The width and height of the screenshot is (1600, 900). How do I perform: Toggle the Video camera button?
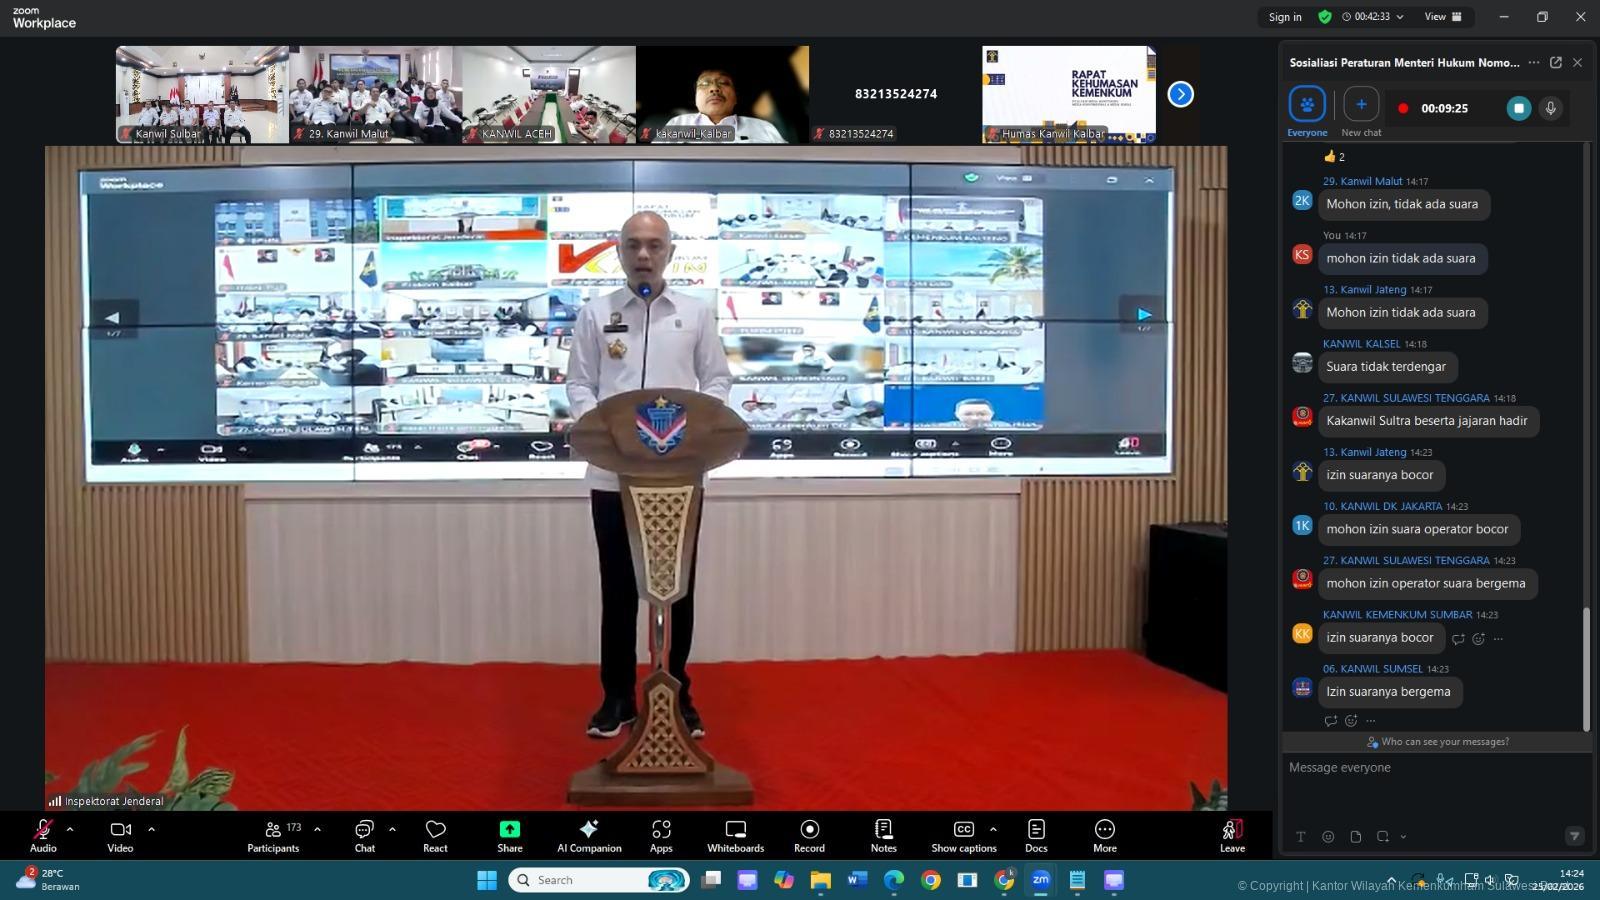click(120, 835)
